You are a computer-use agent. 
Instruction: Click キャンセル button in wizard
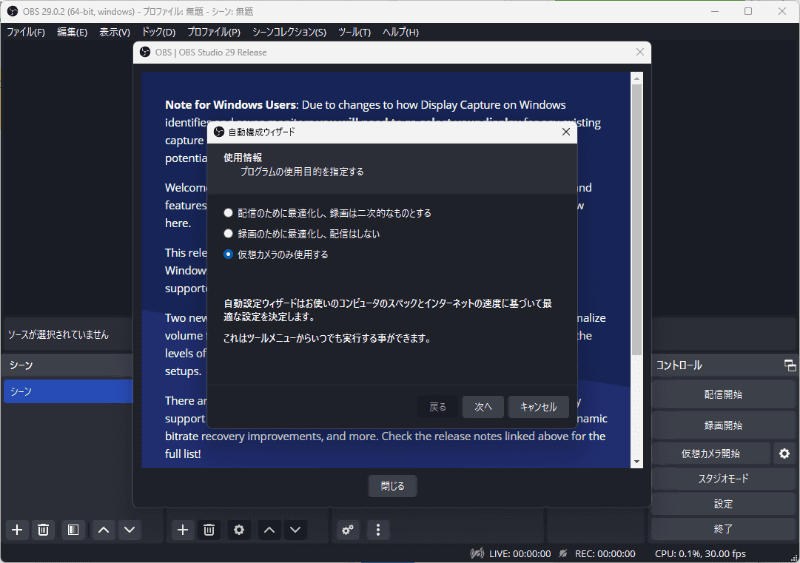[538, 407]
